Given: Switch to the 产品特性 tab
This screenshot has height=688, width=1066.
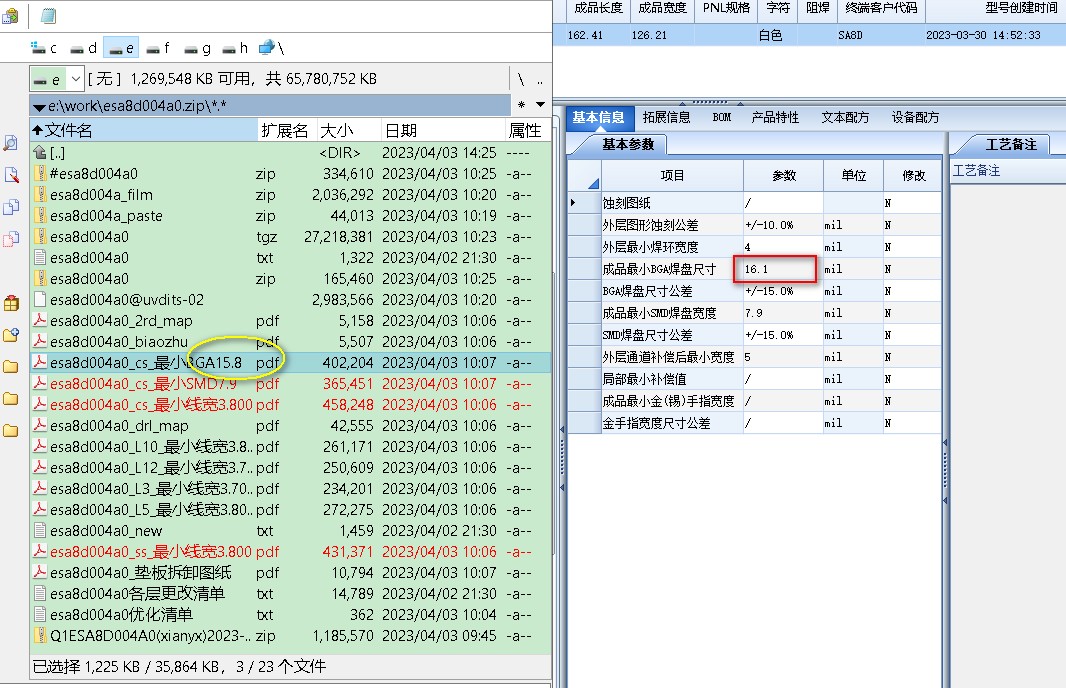Looking at the screenshot, I should tap(775, 118).
